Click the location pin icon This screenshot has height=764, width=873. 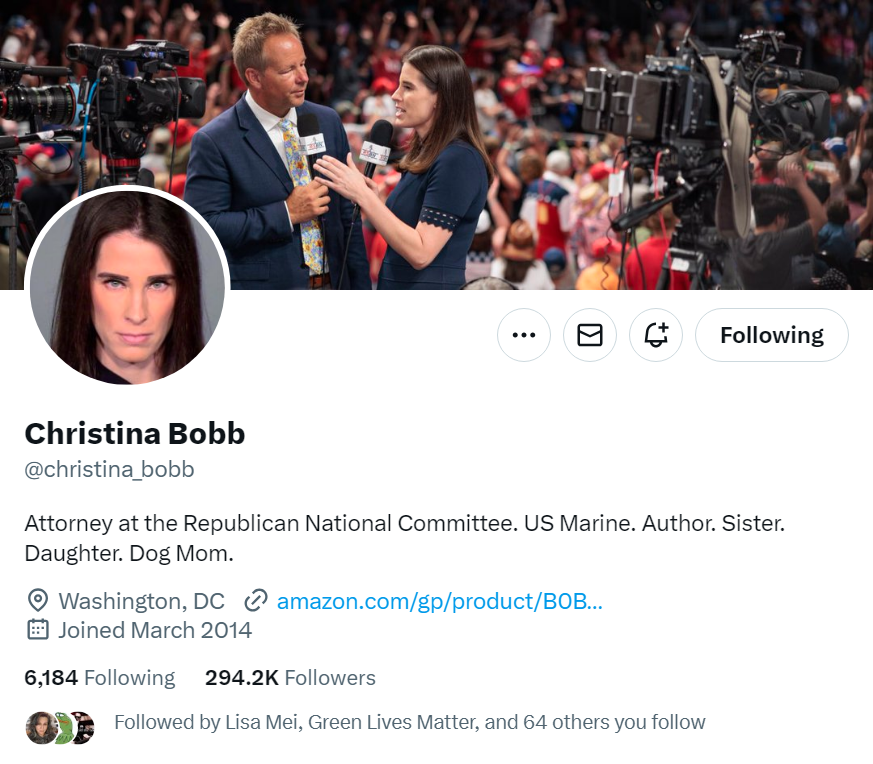37,601
